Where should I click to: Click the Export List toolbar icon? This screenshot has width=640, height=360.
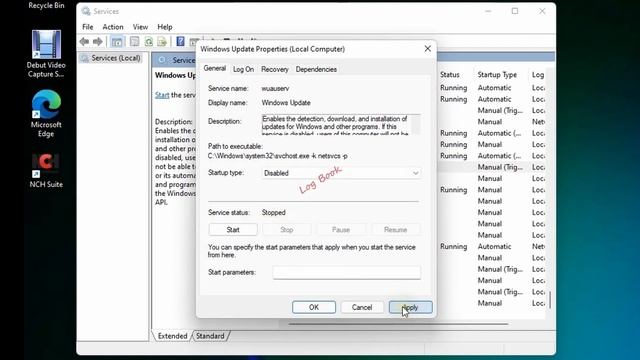pos(162,41)
